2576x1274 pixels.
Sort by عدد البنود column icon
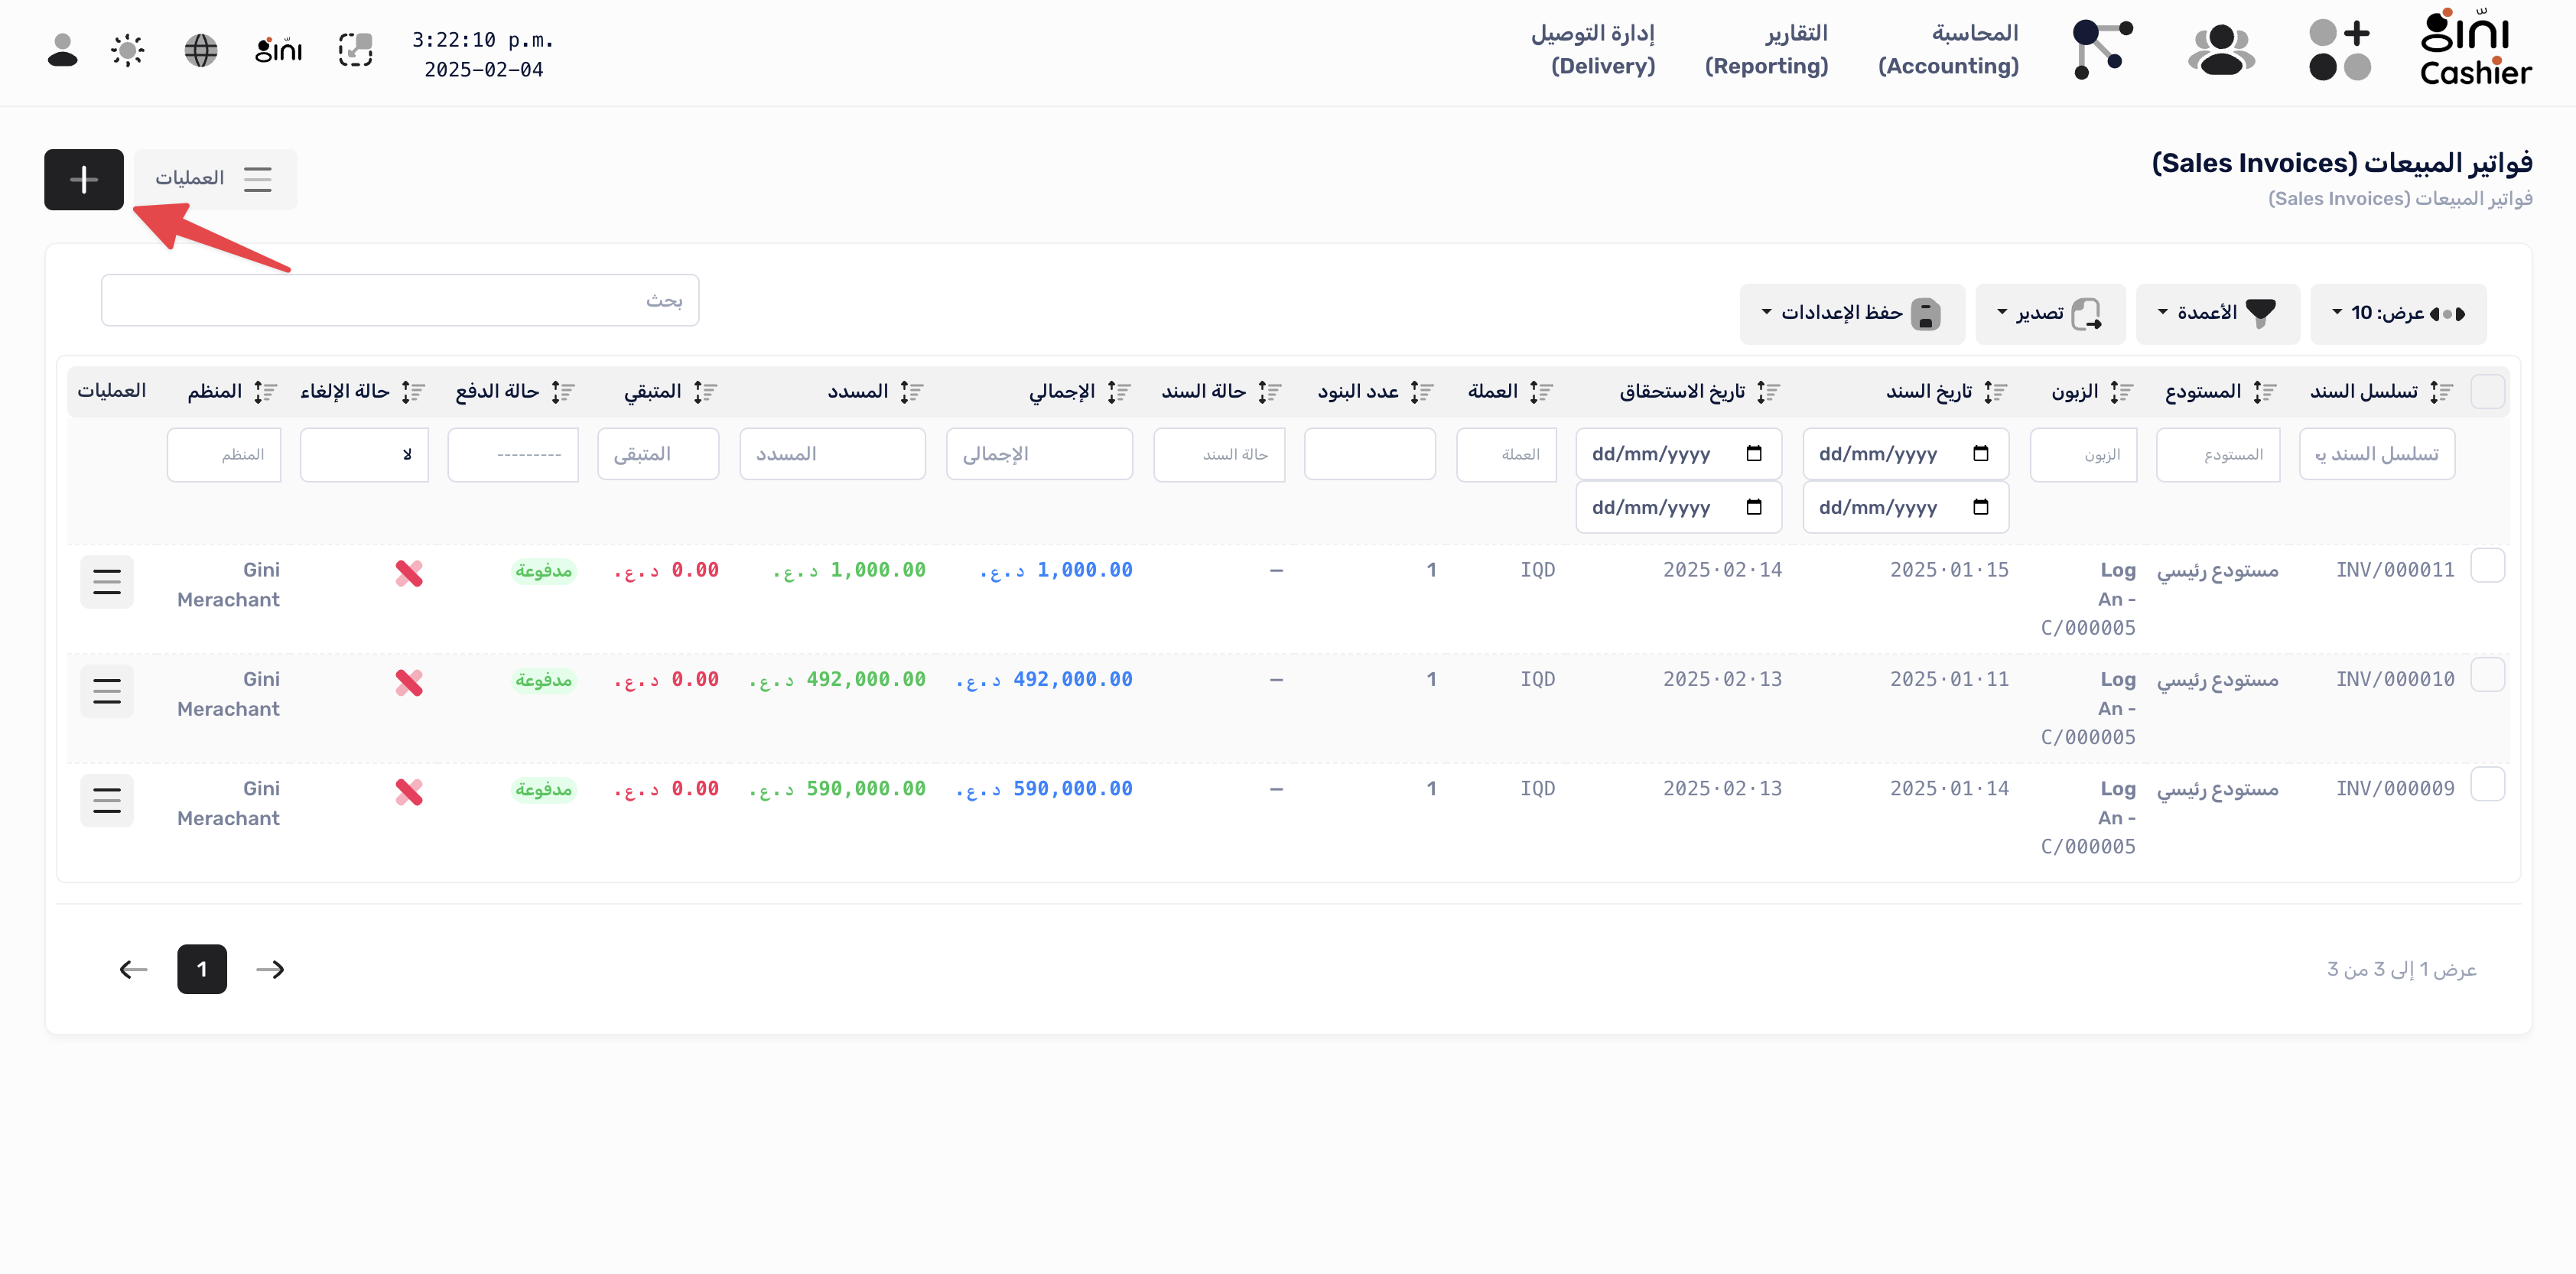click(x=1422, y=392)
